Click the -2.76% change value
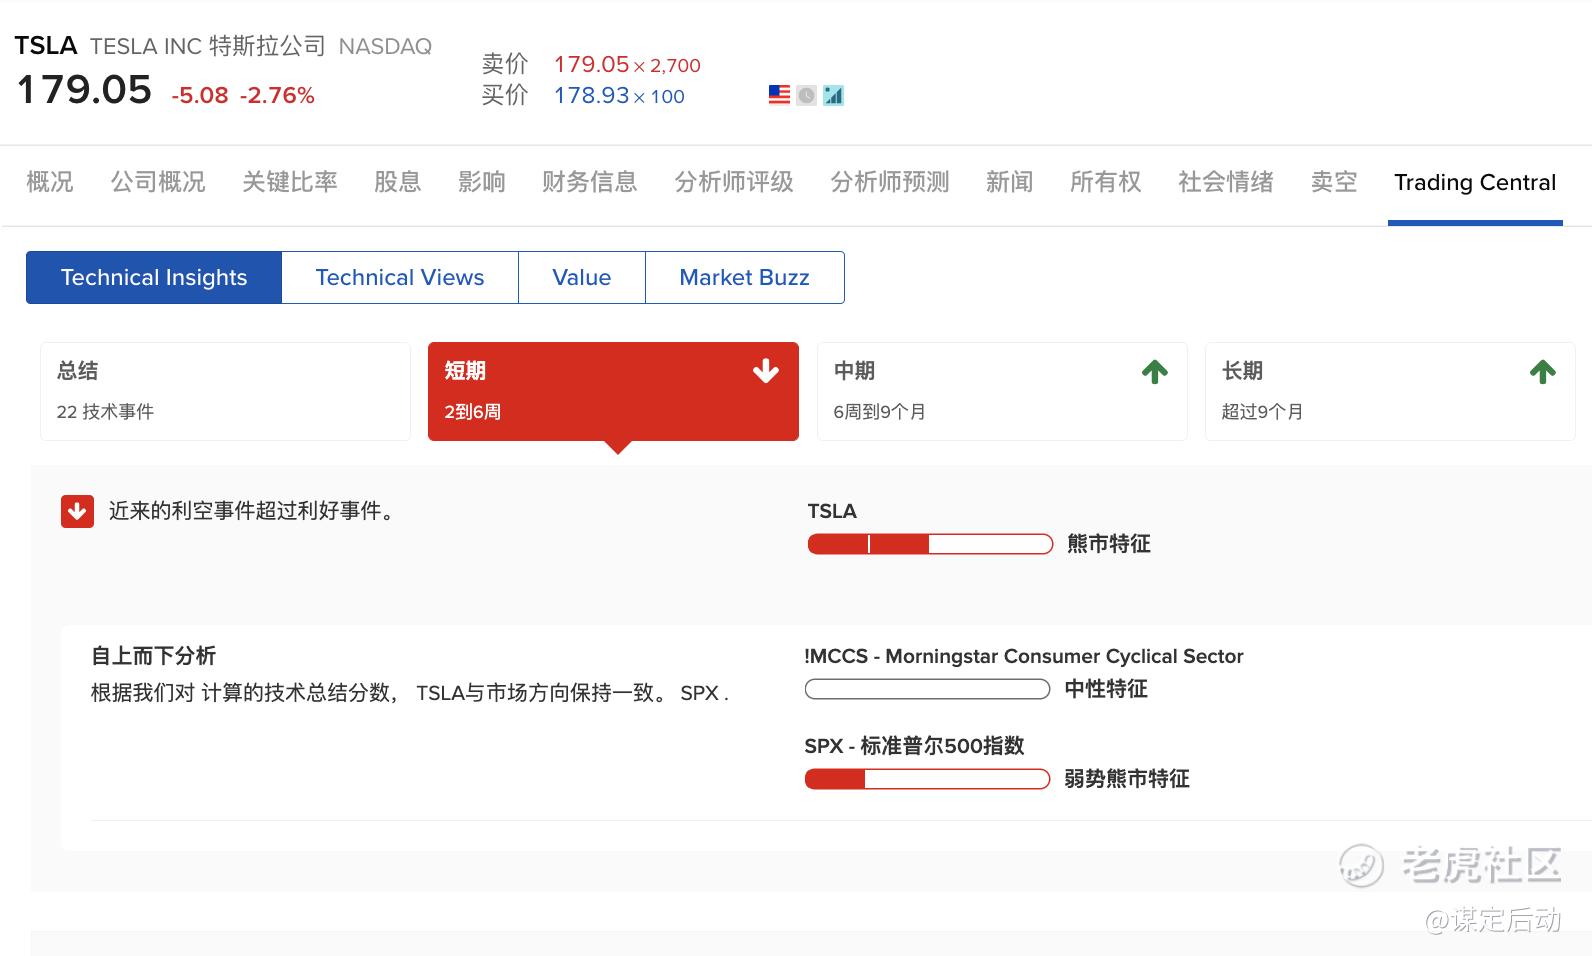 (277, 95)
